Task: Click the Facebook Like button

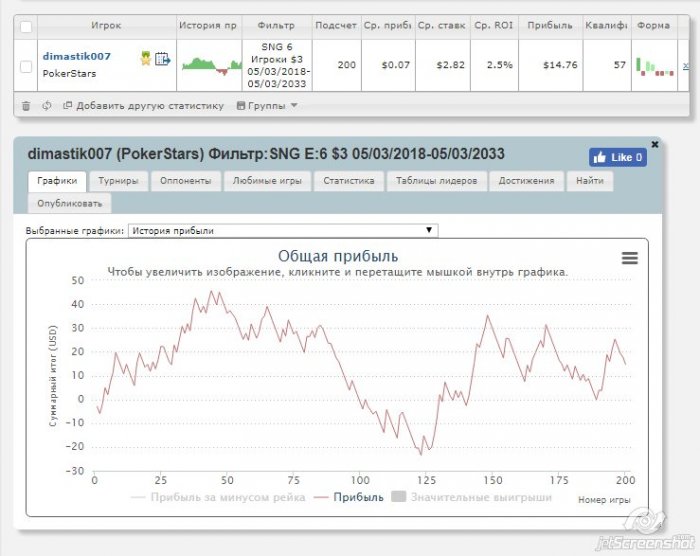Action: pos(617,157)
